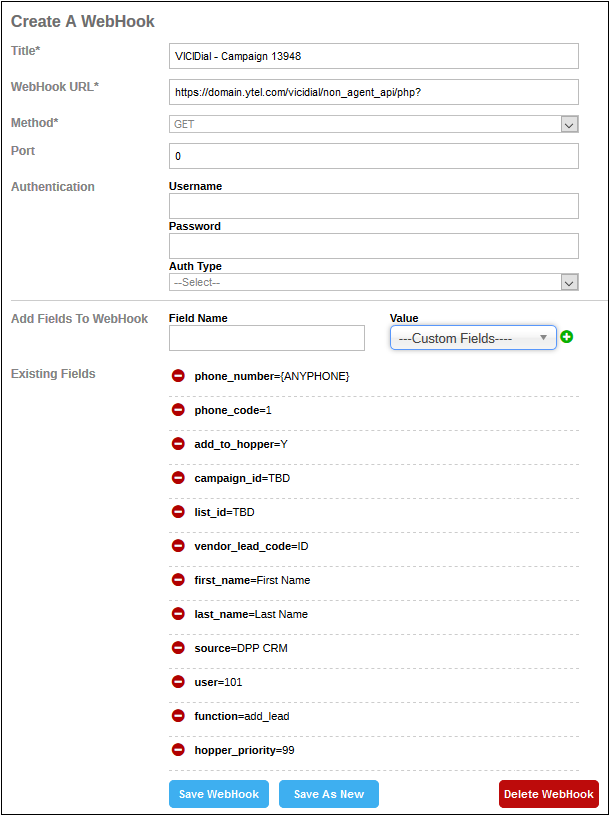Viewport: 609px width, 815px height.
Task: Focus the Title text field
Action: 374,56
